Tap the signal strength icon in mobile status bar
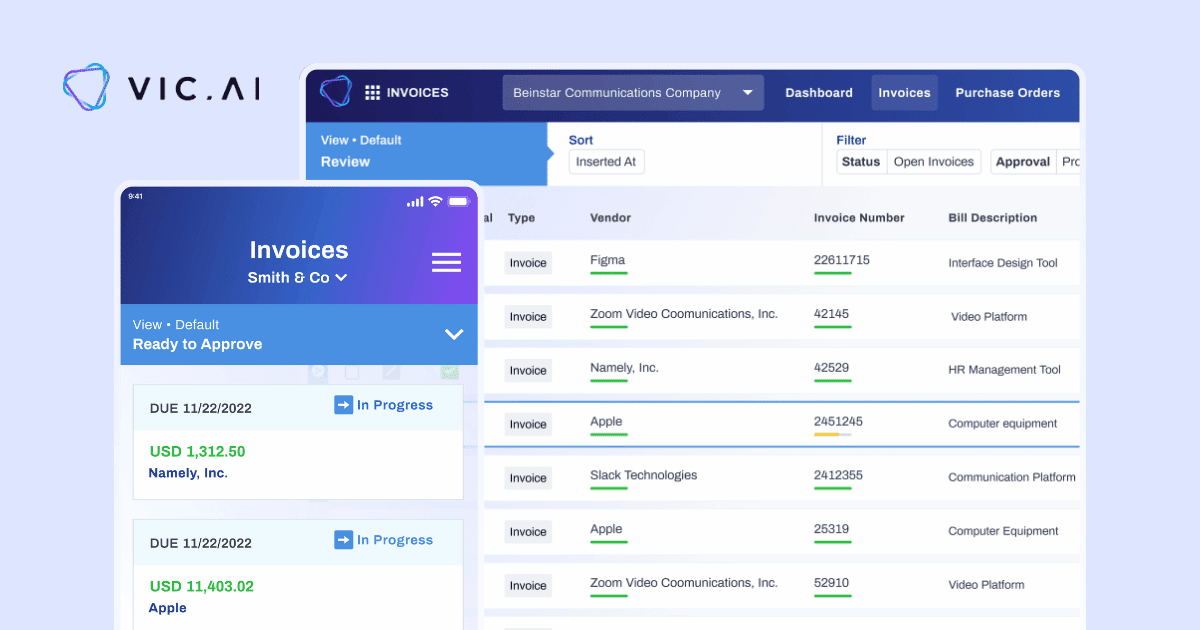Viewport: 1200px width, 630px height. pyautogui.click(x=415, y=202)
